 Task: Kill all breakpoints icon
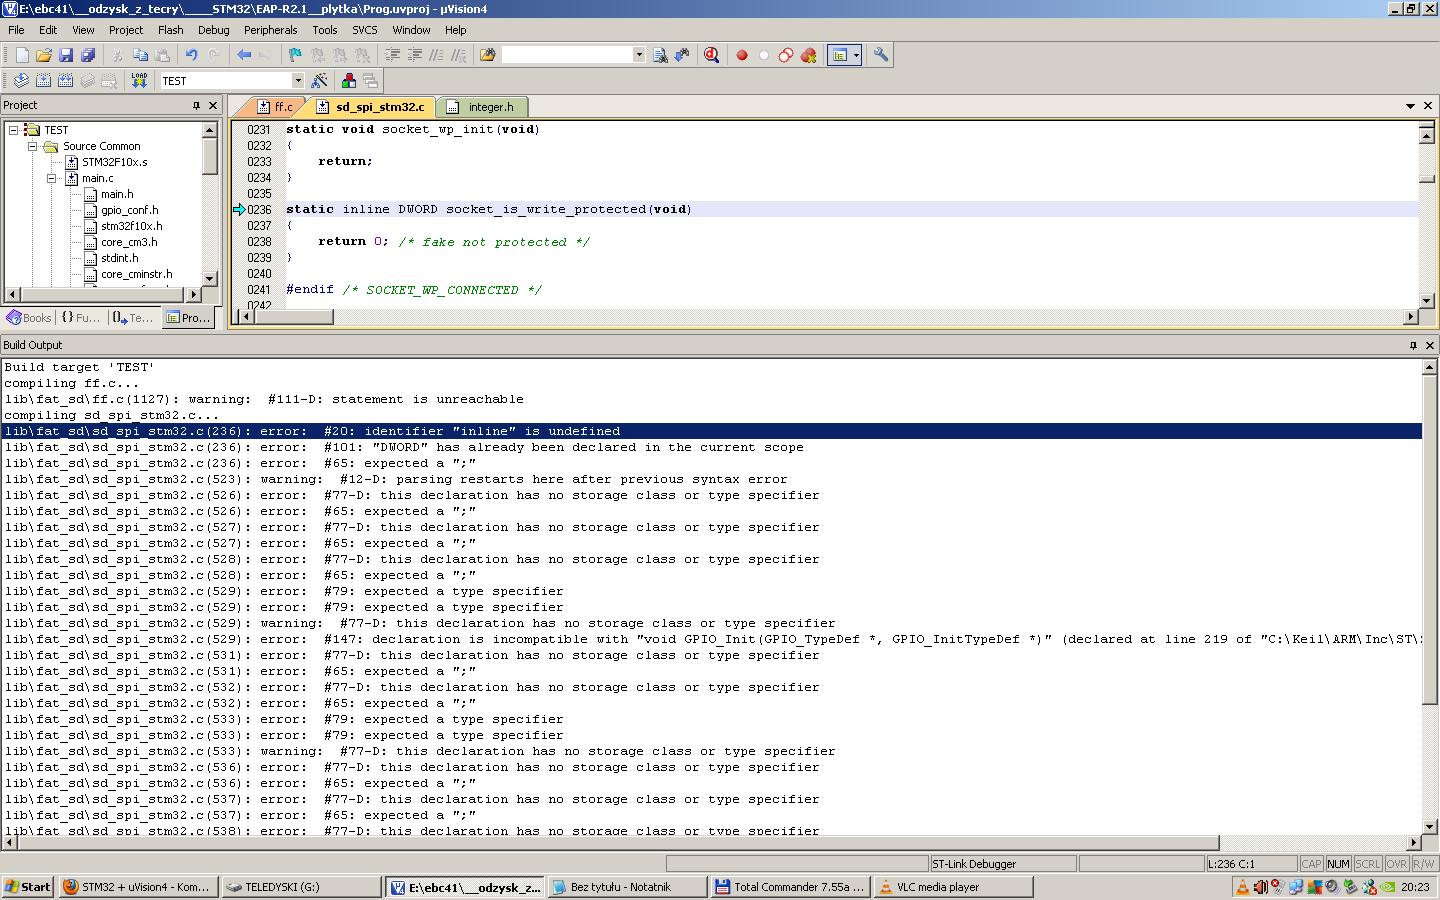click(808, 55)
